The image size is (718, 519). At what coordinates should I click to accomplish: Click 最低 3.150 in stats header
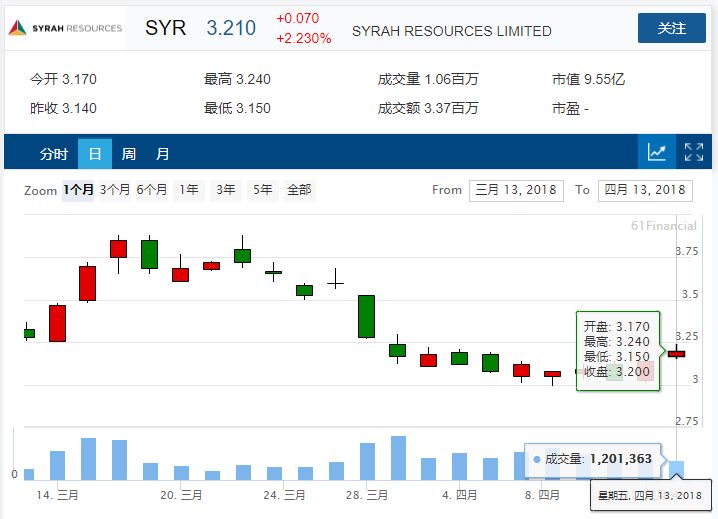pyautogui.click(x=237, y=108)
